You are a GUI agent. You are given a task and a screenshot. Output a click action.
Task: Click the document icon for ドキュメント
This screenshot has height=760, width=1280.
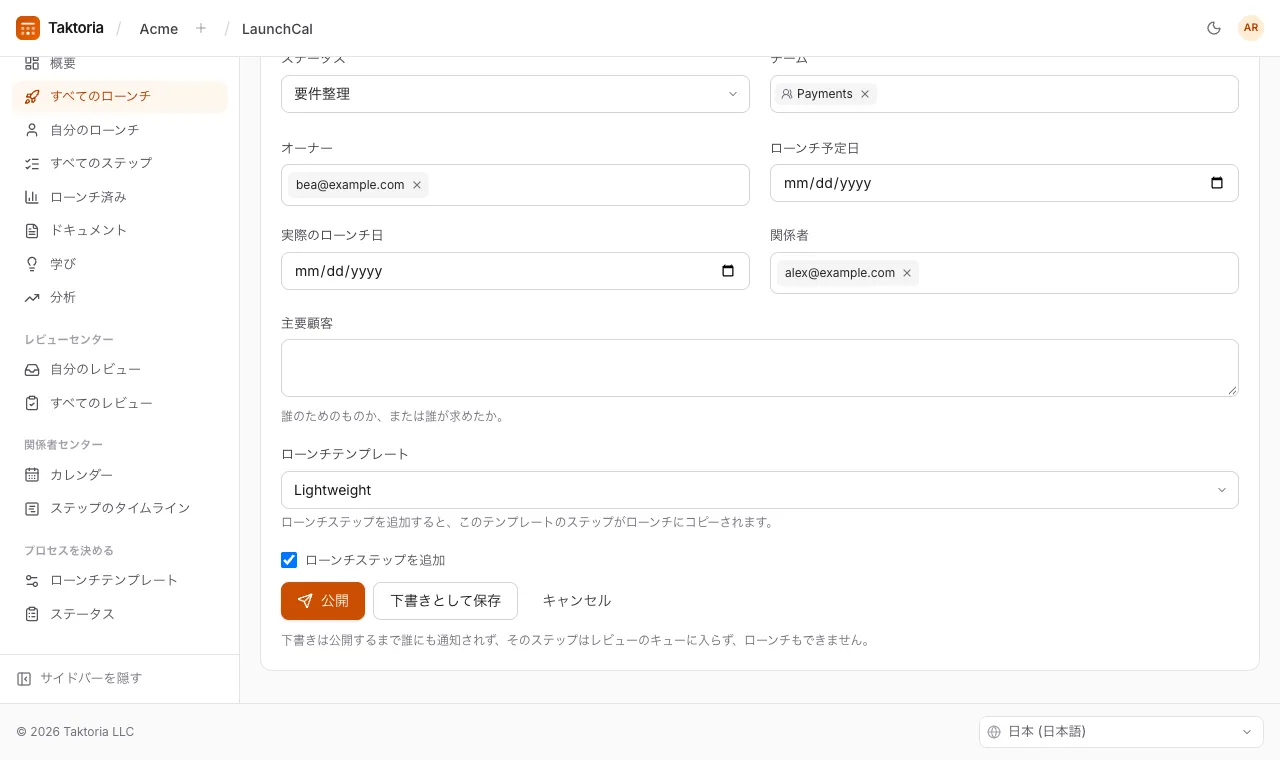pos(32,230)
